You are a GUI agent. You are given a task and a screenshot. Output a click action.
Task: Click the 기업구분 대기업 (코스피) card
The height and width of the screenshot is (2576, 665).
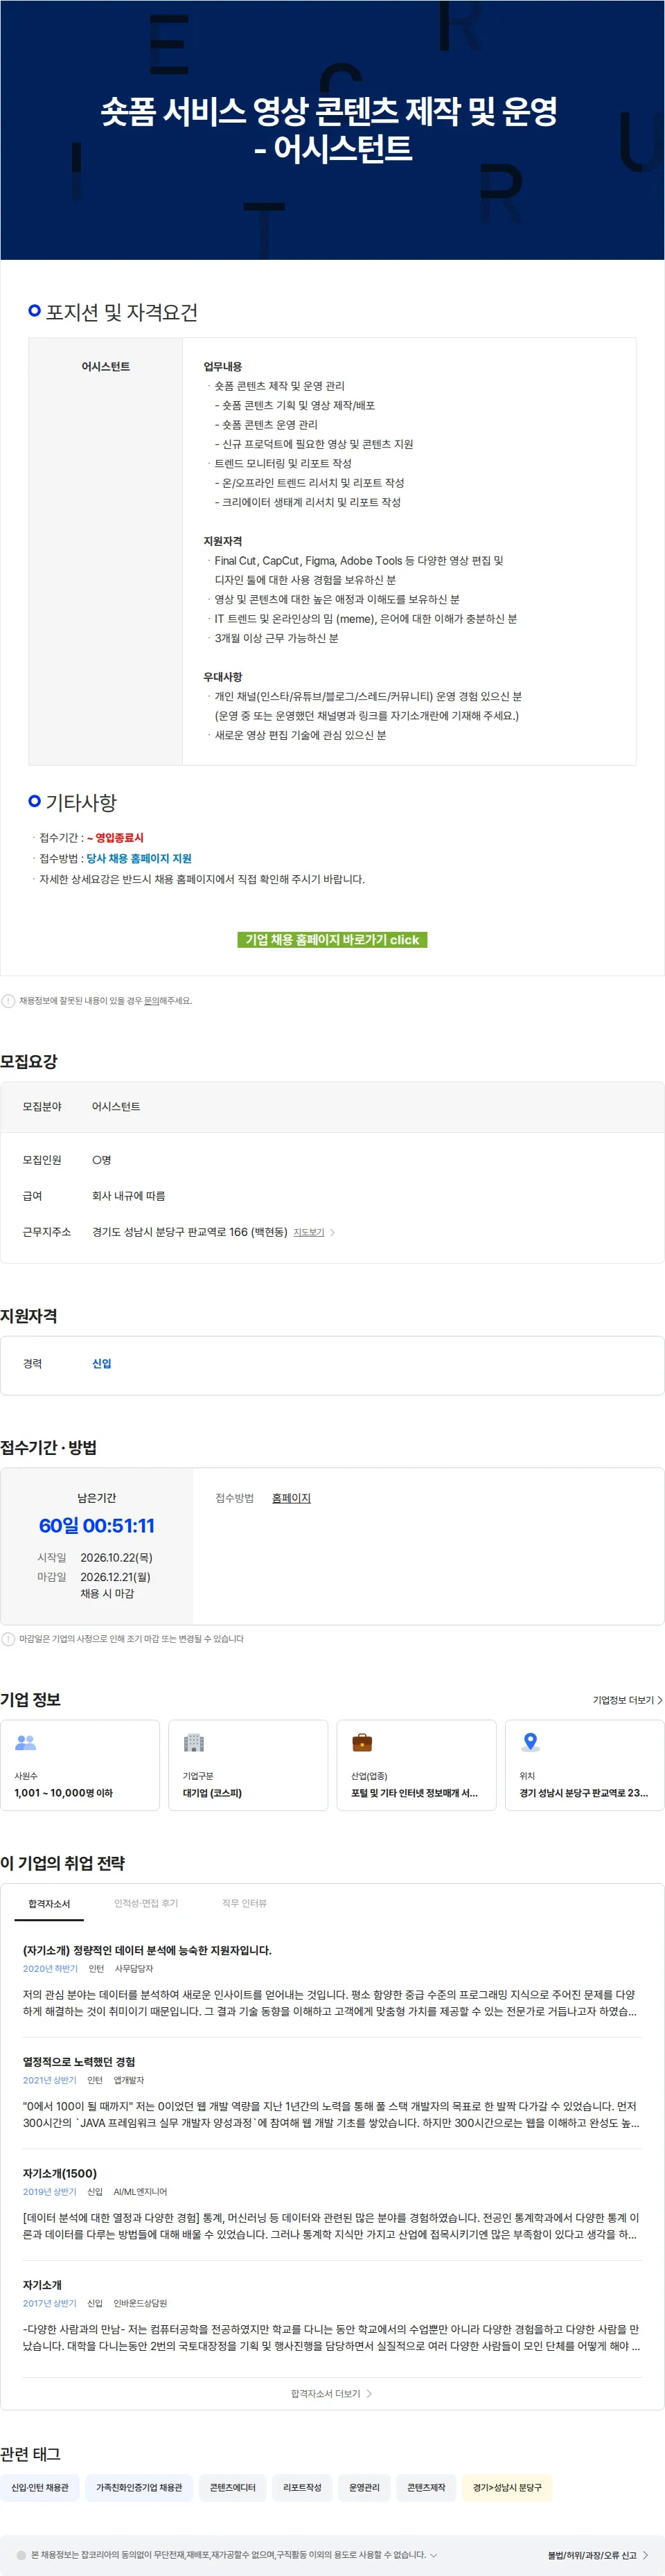tap(248, 1765)
